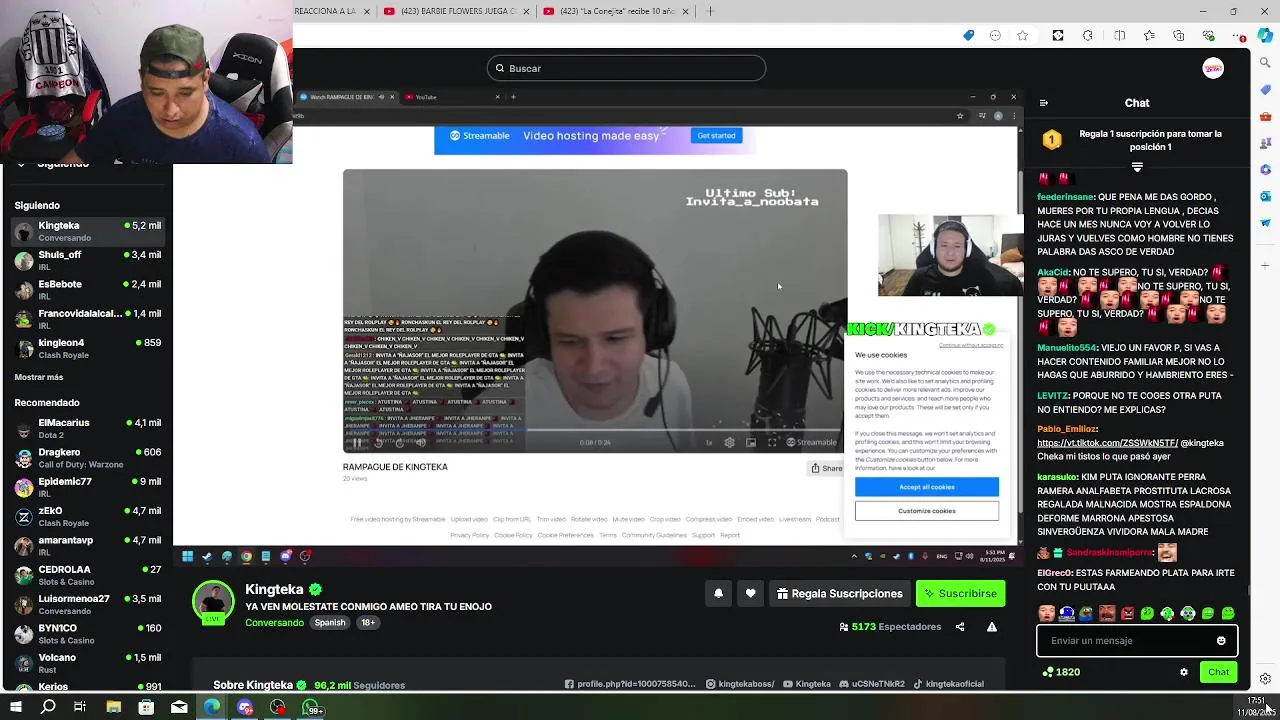Open a new Edge browser tab

click(710, 11)
